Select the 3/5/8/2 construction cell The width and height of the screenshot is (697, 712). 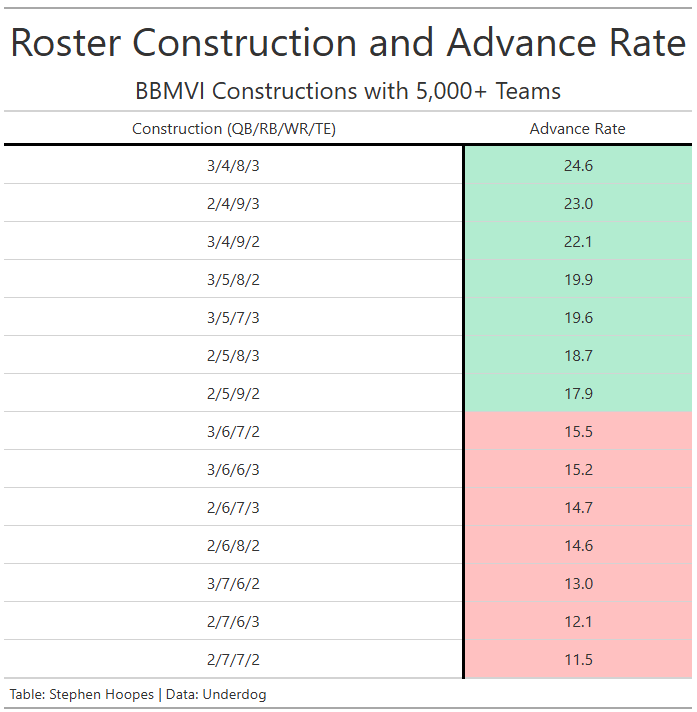click(x=233, y=279)
